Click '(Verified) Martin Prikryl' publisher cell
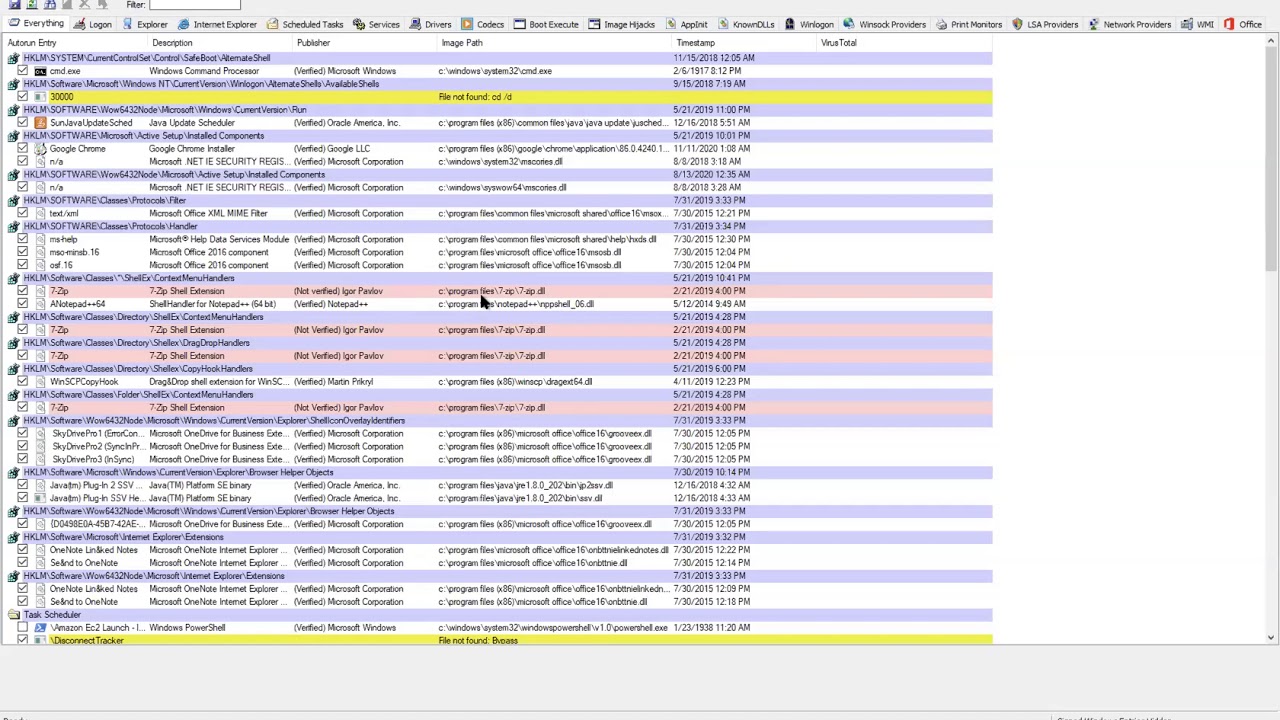This screenshot has height=720, width=1280. (x=334, y=382)
